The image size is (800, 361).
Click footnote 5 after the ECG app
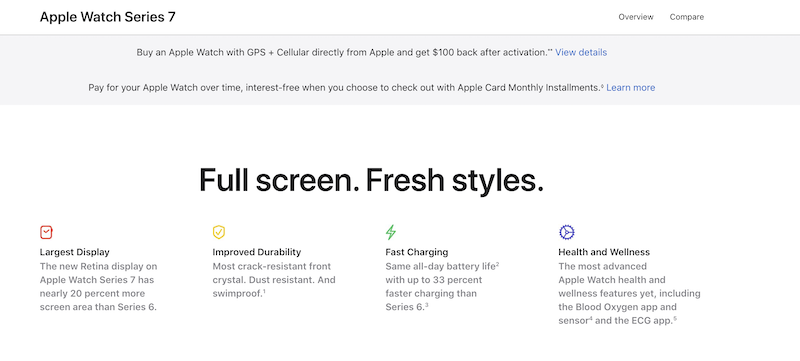point(675,319)
